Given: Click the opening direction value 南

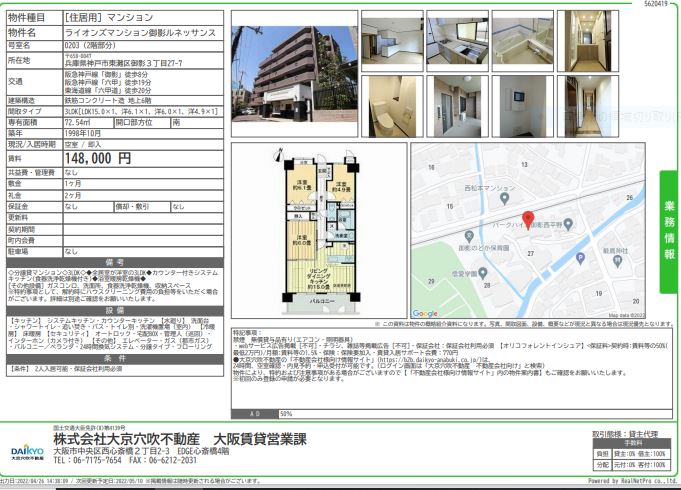Looking at the screenshot, I should point(176,122).
